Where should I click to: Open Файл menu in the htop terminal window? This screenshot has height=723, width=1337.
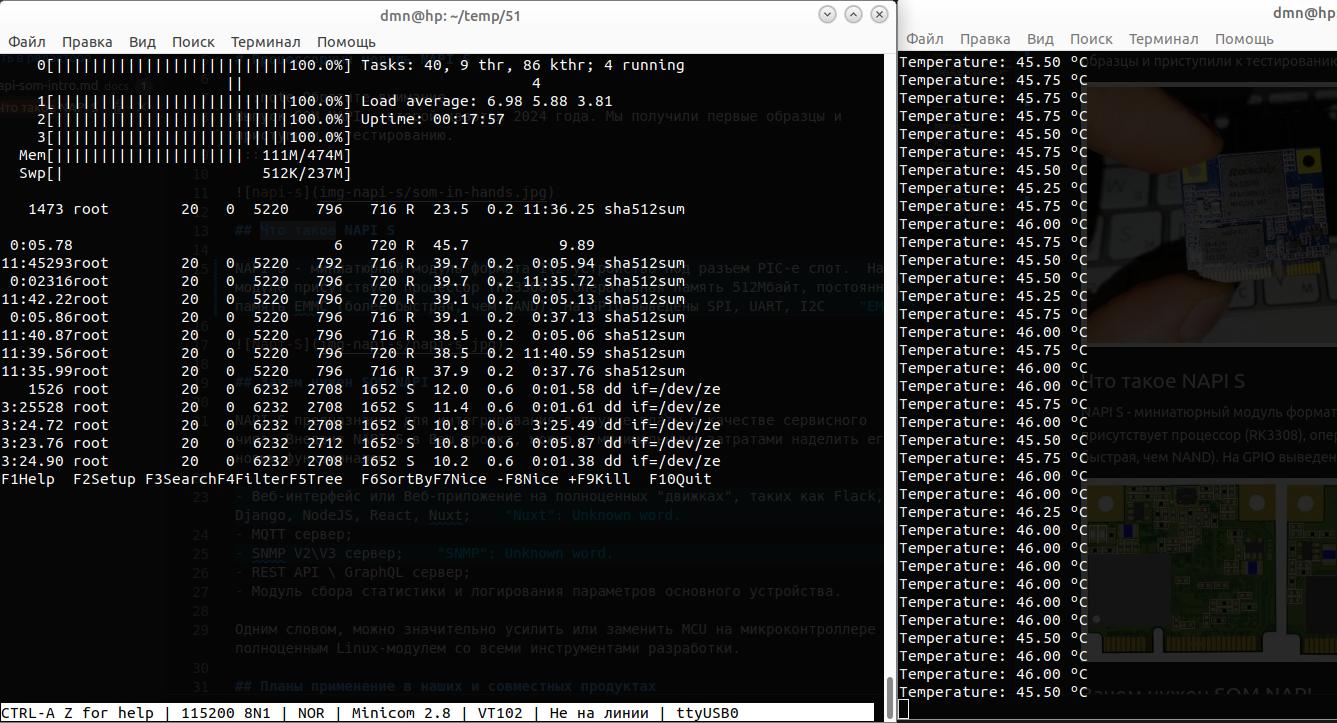coord(27,42)
